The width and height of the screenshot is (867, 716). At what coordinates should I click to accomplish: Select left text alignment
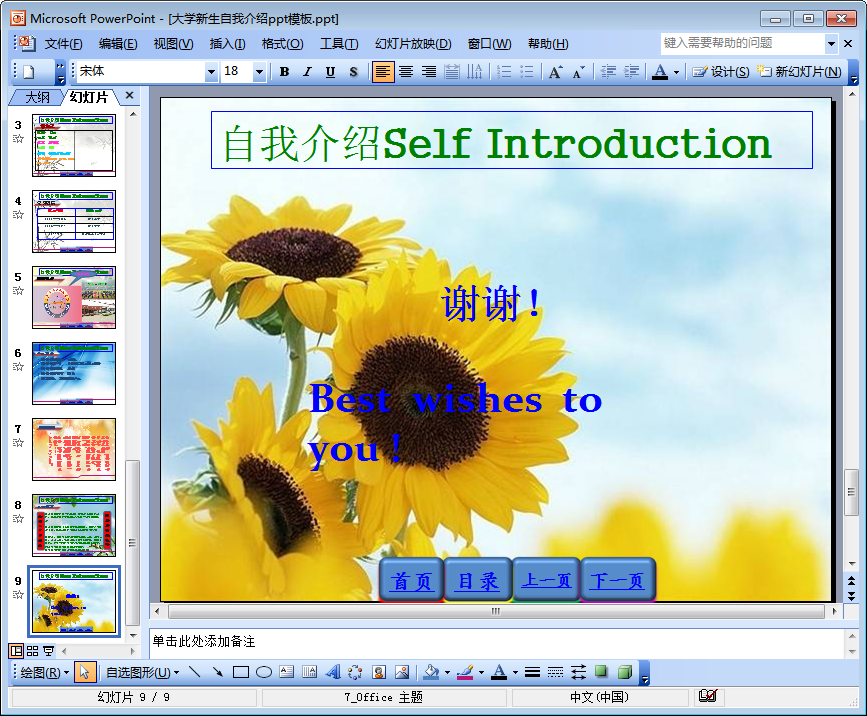383,72
